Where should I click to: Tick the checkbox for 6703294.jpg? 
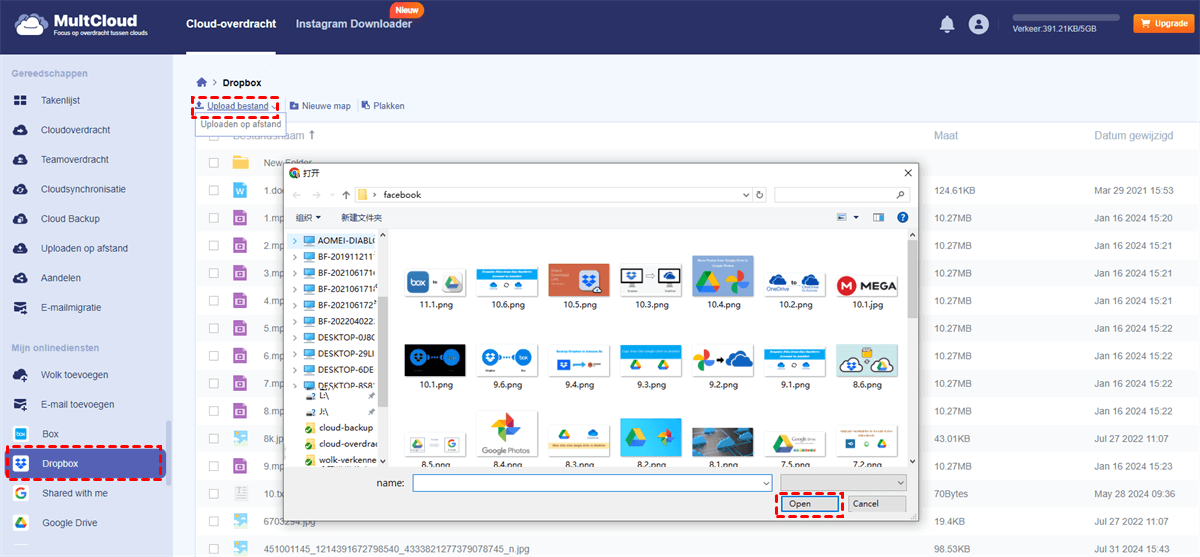coord(213,521)
